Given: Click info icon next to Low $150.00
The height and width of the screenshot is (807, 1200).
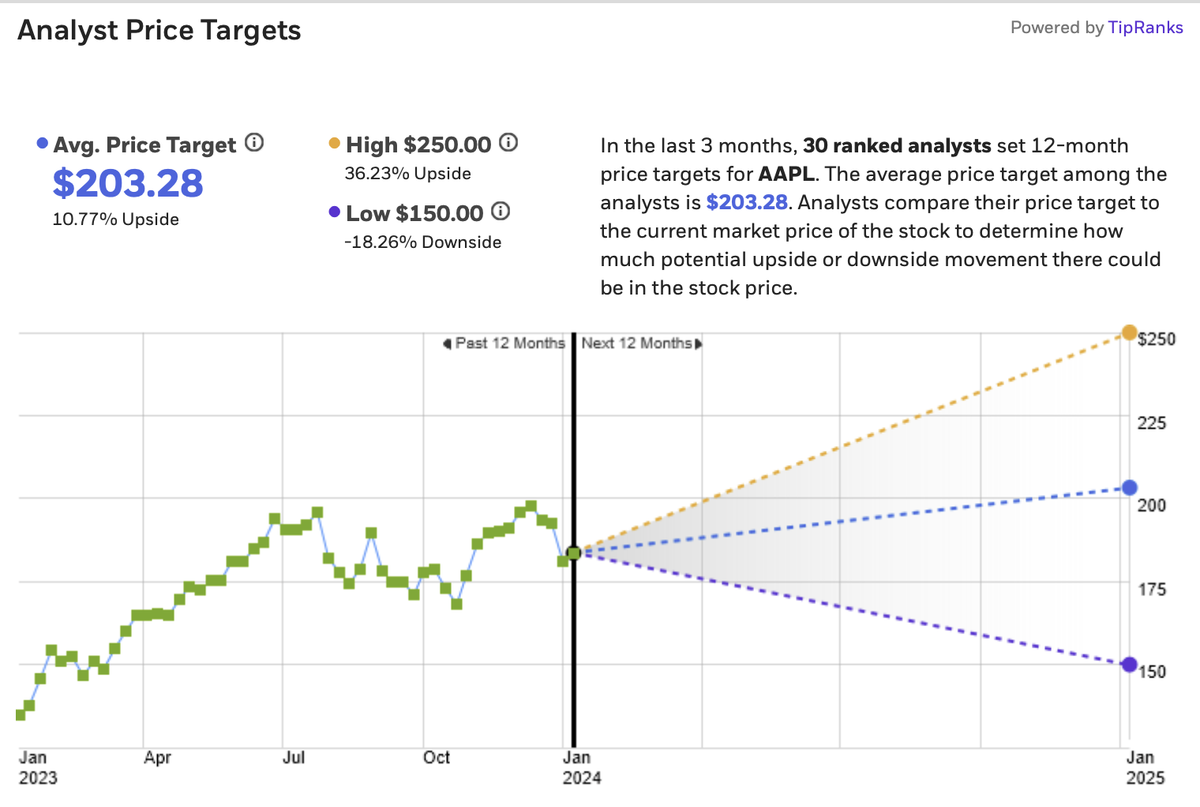Looking at the screenshot, I should click(x=502, y=213).
